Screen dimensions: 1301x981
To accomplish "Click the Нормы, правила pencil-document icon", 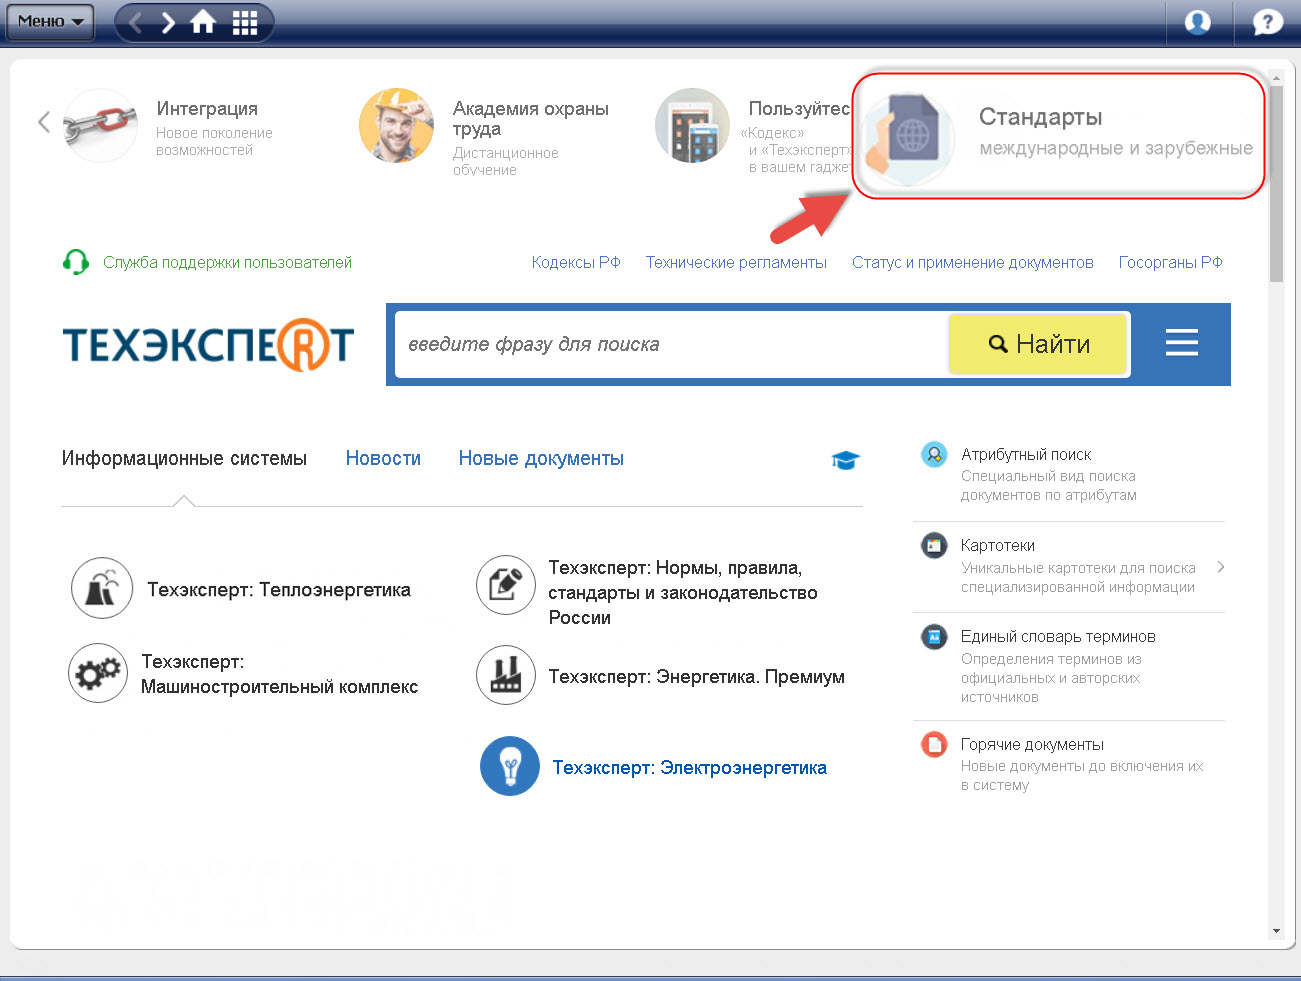I will [x=506, y=585].
